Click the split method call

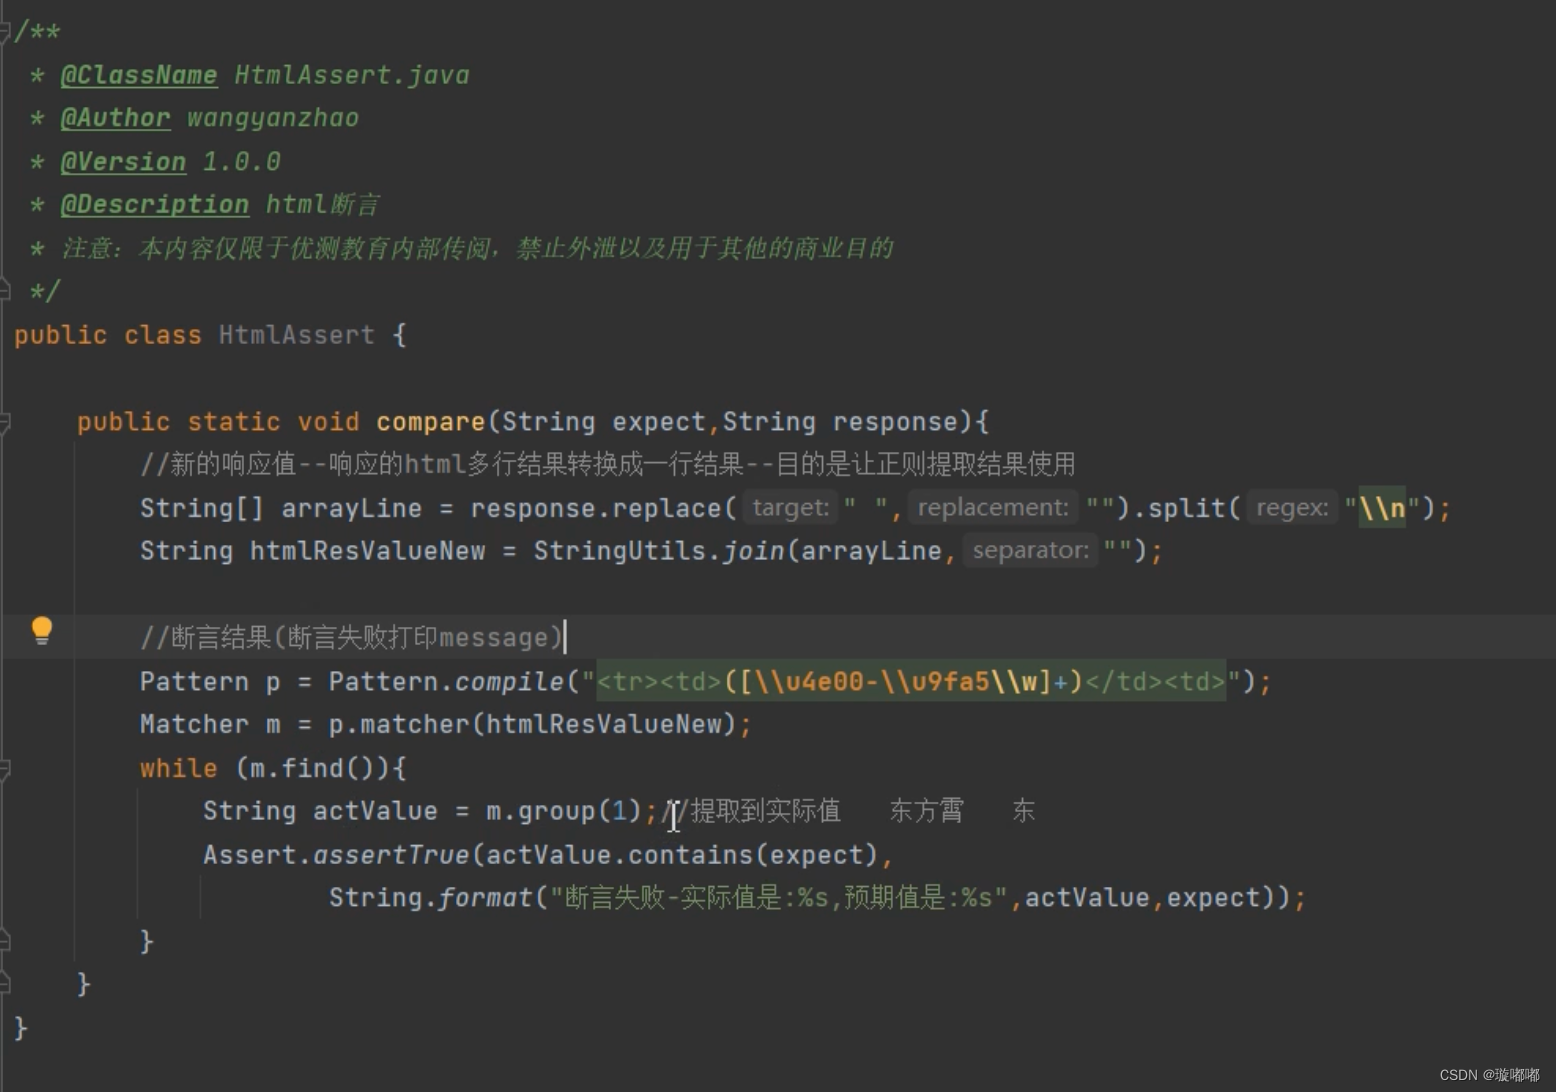click(x=1186, y=508)
